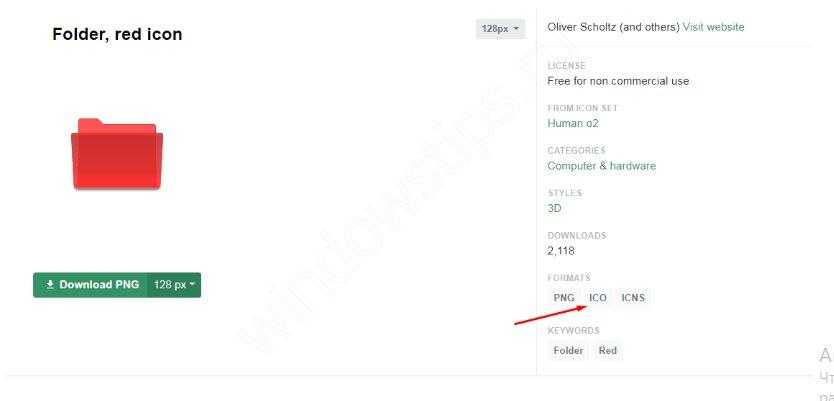Open the Visit website link
Image resolution: width=834 pixels, height=401 pixels.
[x=713, y=27]
